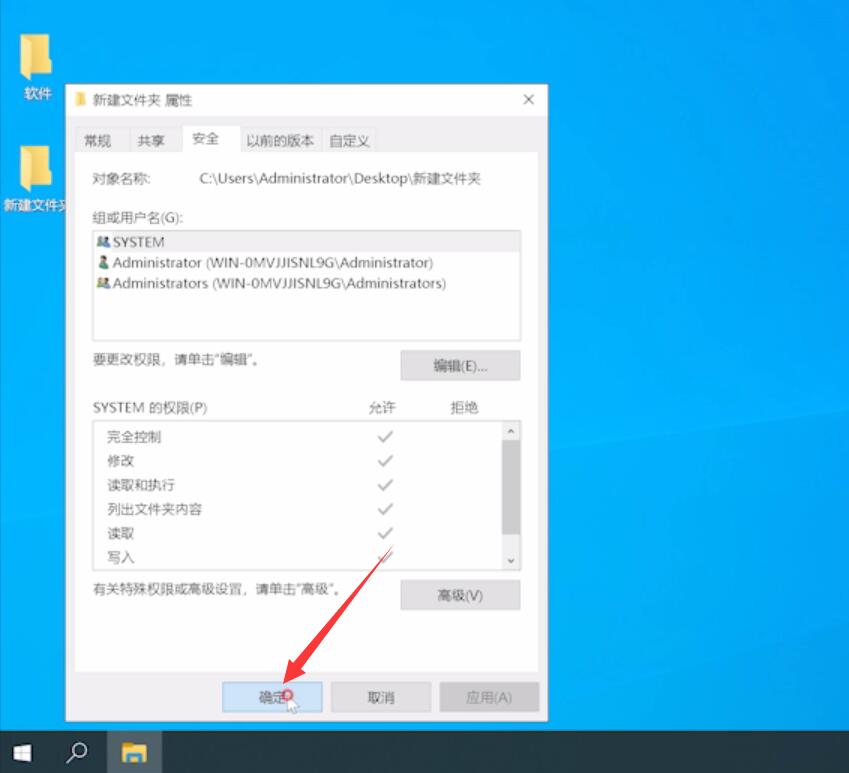
Task: Switch to the 共享 tab
Action: click(x=151, y=141)
